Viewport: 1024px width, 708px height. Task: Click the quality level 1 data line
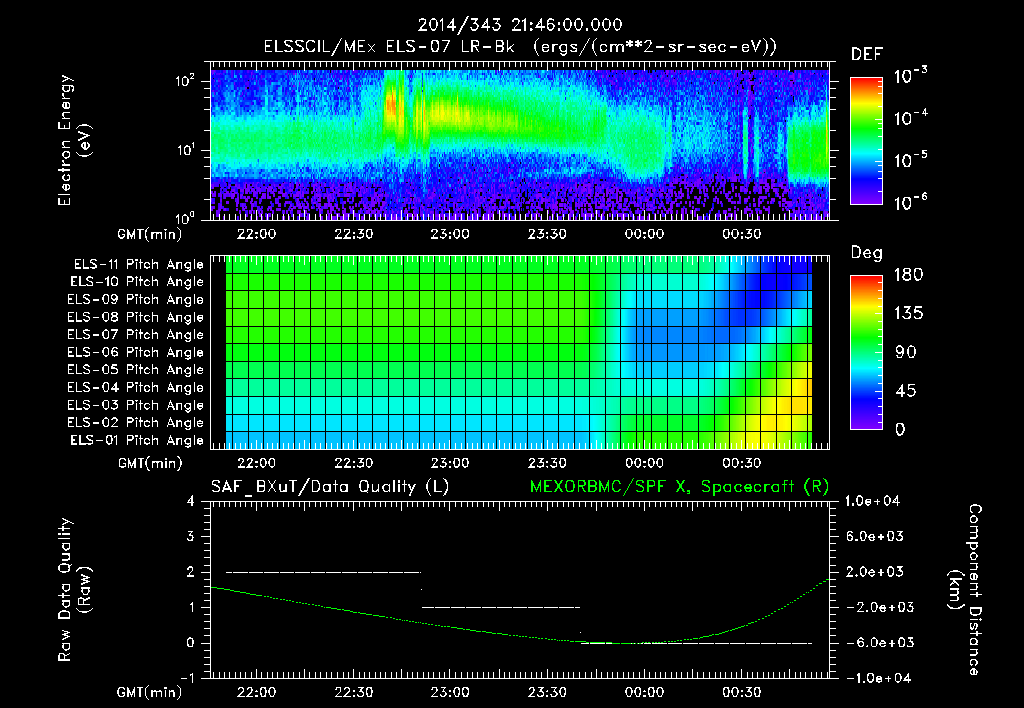(x=501, y=607)
